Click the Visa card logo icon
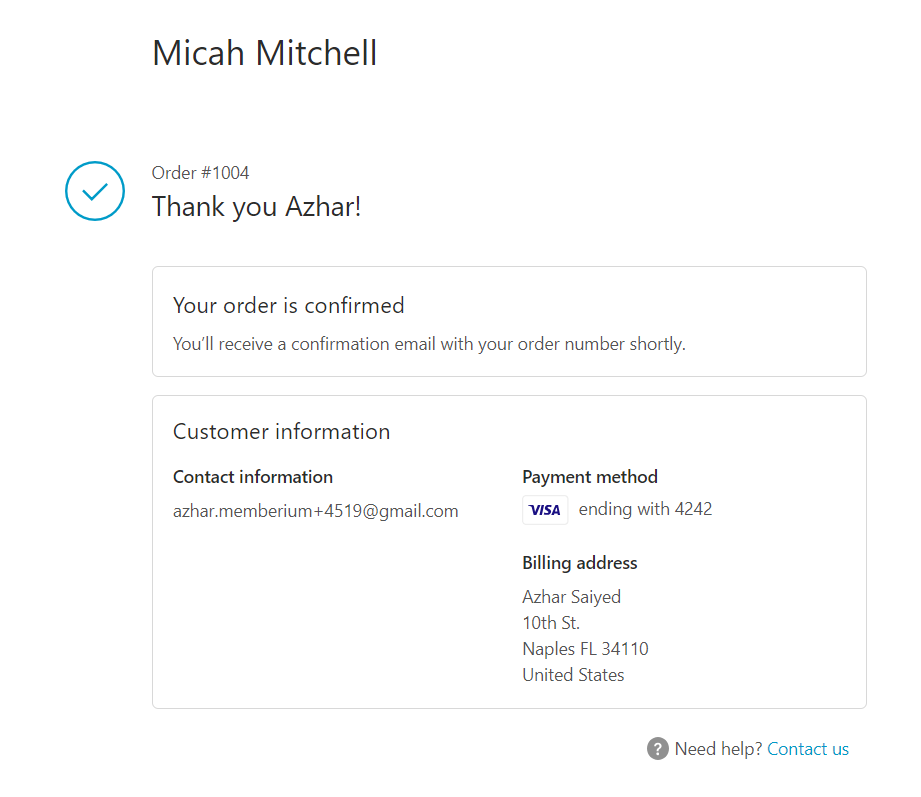The width and height of the screenshot is (921, 797). (545, 510)
